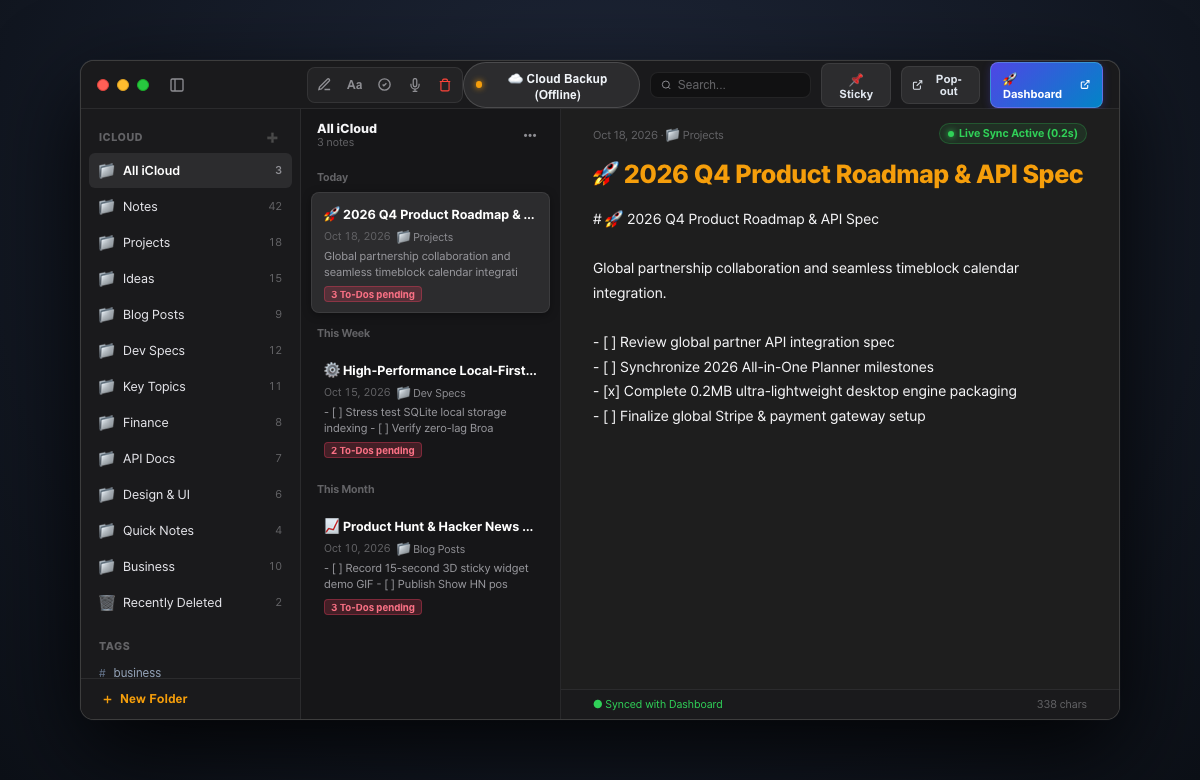Open the Finance folder

(x=190, y=423)
